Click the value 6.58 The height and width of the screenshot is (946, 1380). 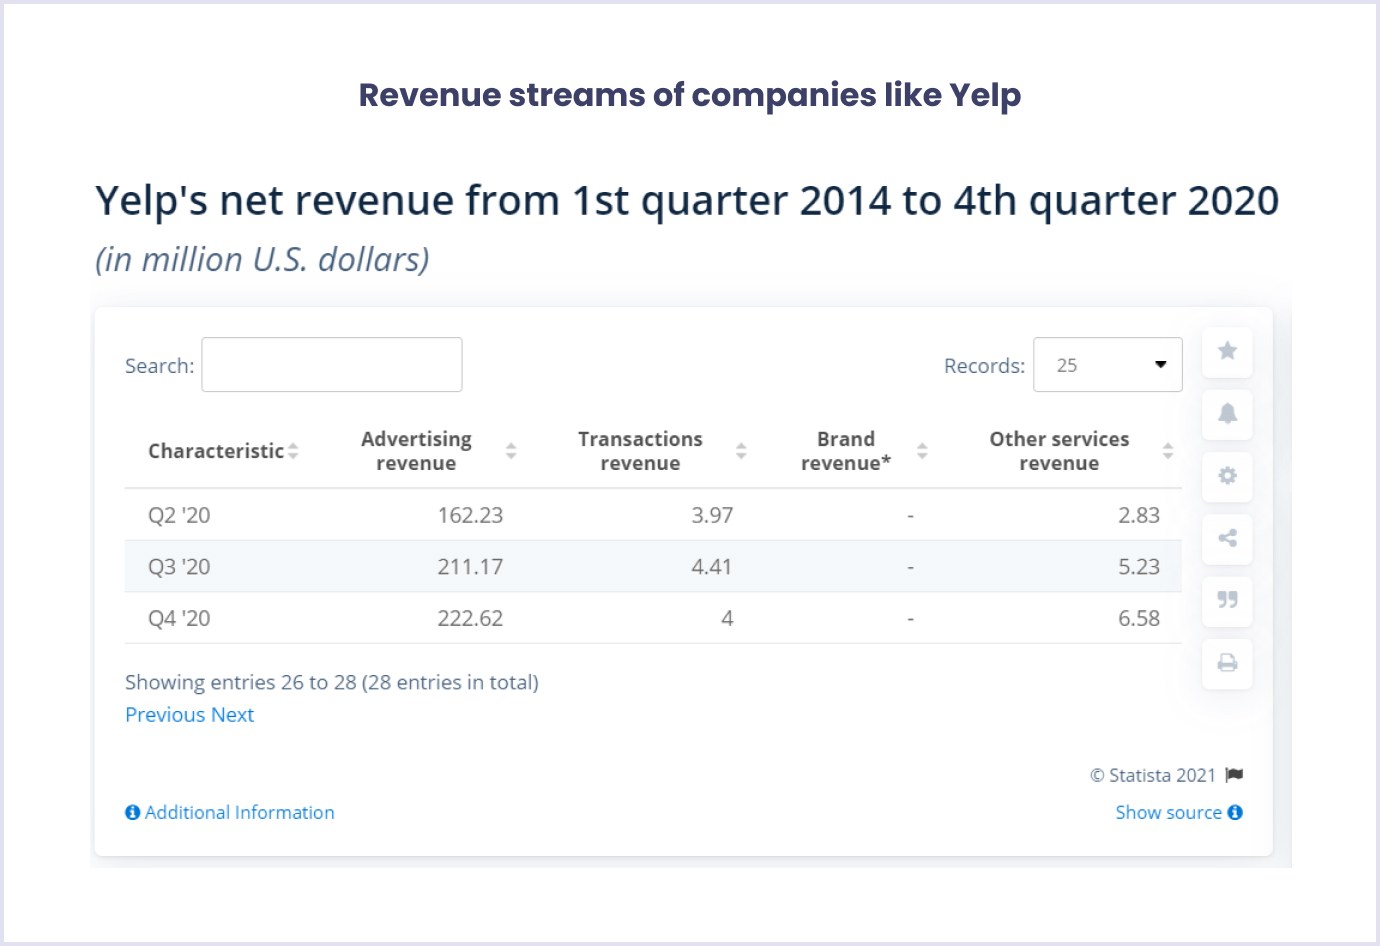(1139, 619)
